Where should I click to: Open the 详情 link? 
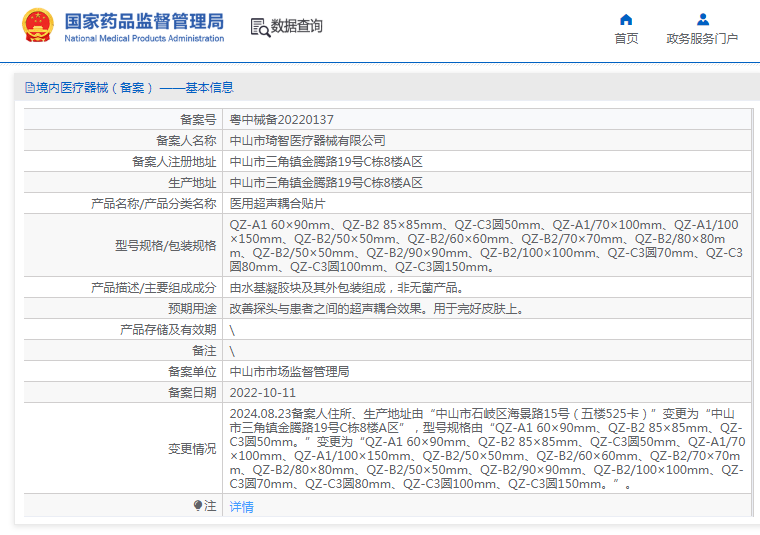point(241,507)
